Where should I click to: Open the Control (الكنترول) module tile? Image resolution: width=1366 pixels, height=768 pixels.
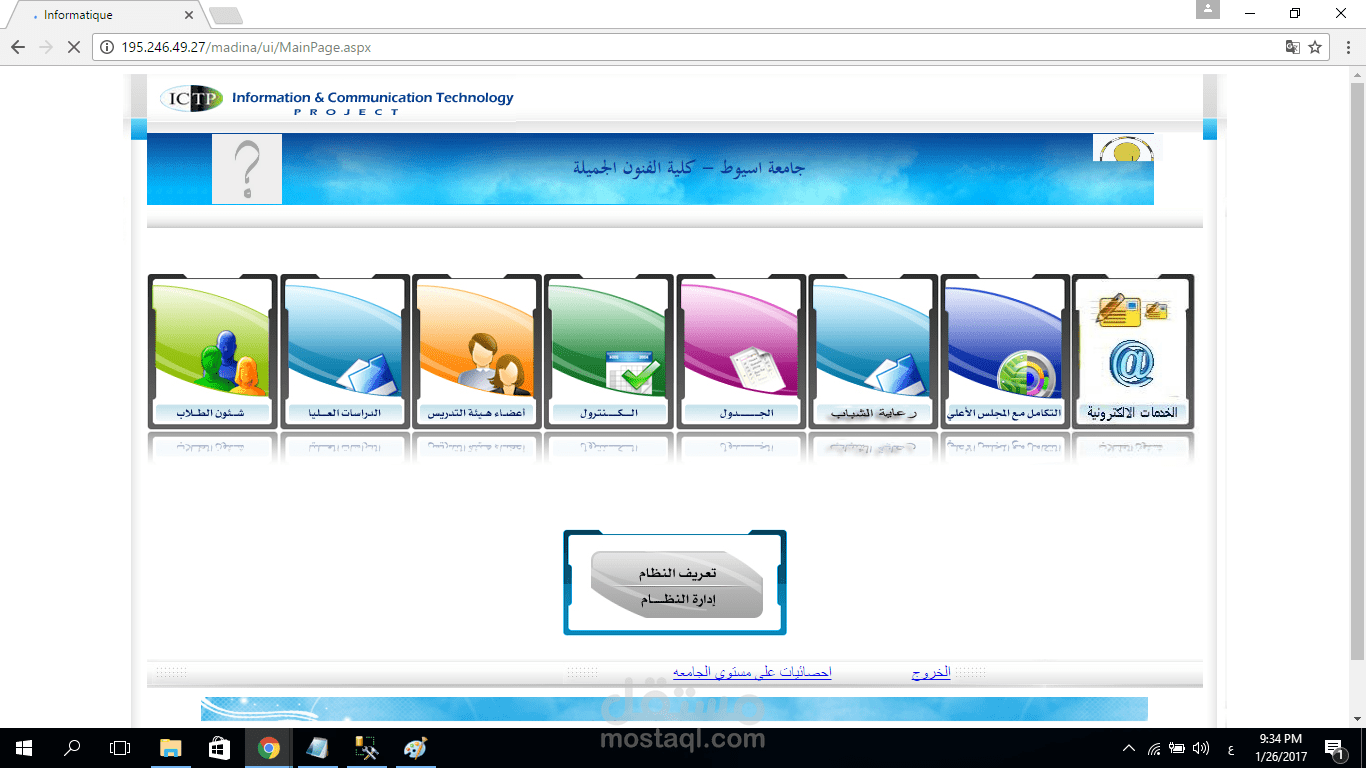(x=609, y=352)
